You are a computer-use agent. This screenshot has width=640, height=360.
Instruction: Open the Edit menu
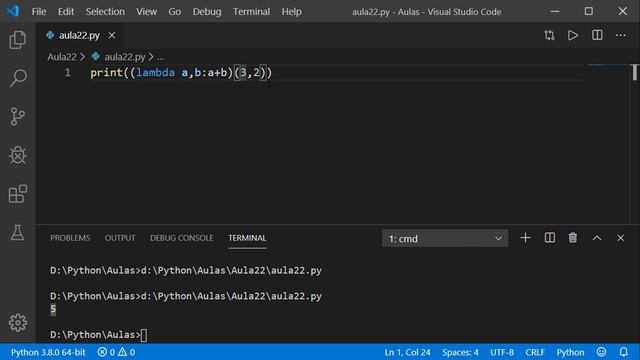(x=66, y=11)
